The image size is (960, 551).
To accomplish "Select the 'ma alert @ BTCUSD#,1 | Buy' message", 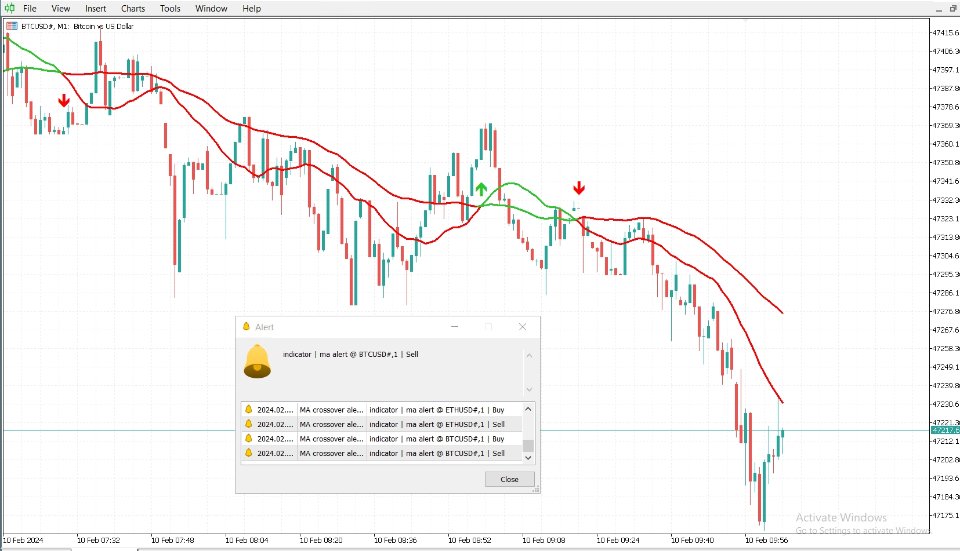I will [437, 439].
